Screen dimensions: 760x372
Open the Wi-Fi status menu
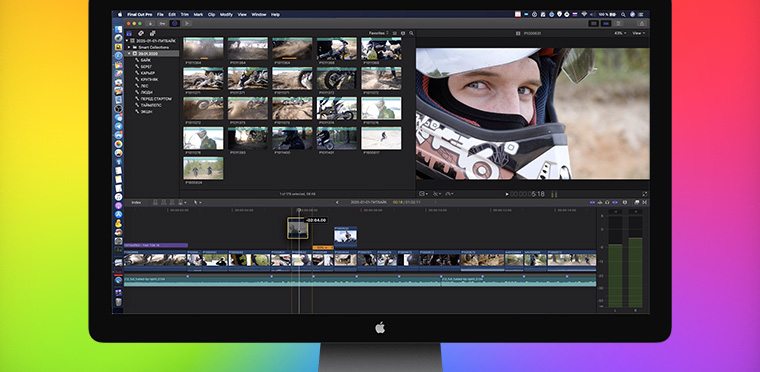pyautogui.click(x=584, y=15)
